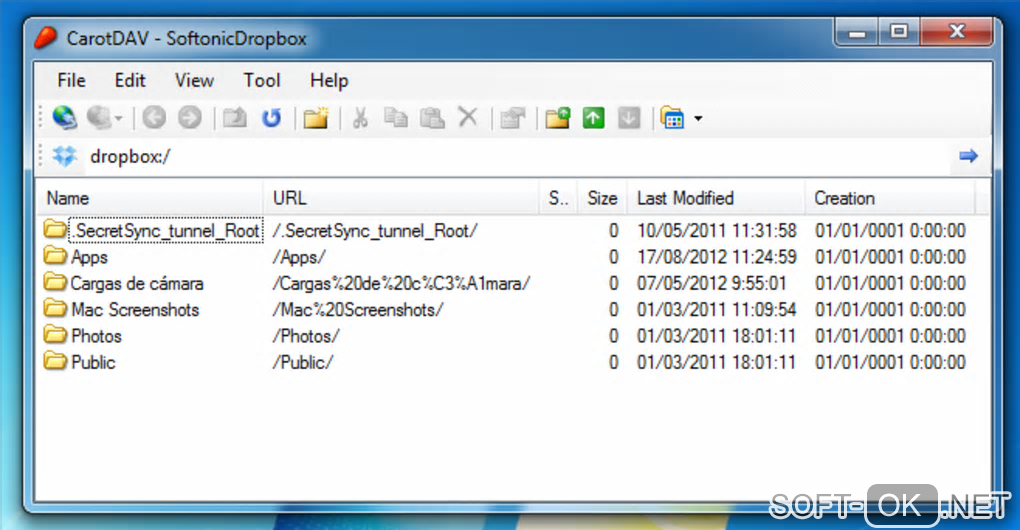Open the Tool menu
Viewport: 1020px width, 530px height.
262,80
